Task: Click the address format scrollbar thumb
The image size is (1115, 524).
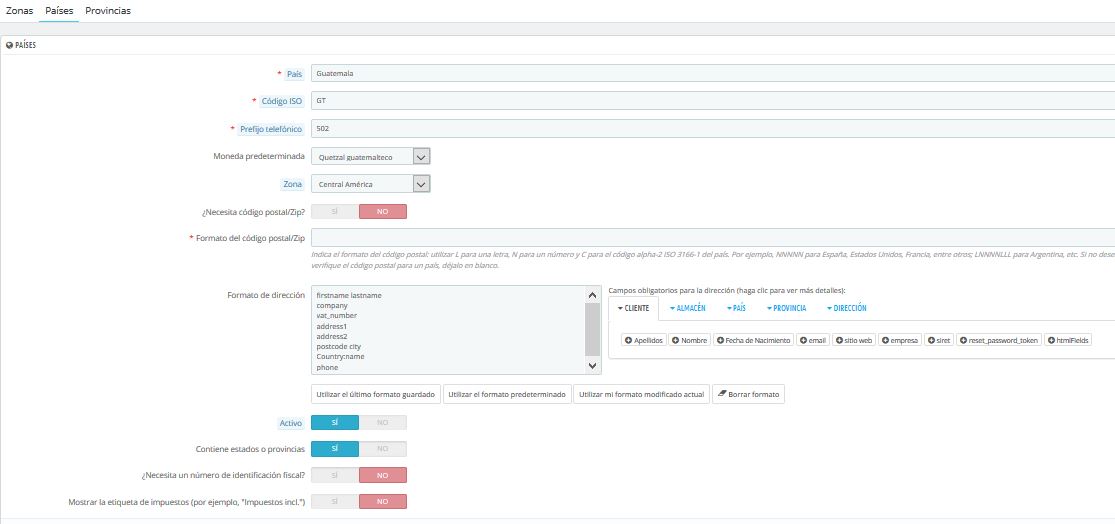Action: (592, 329)
